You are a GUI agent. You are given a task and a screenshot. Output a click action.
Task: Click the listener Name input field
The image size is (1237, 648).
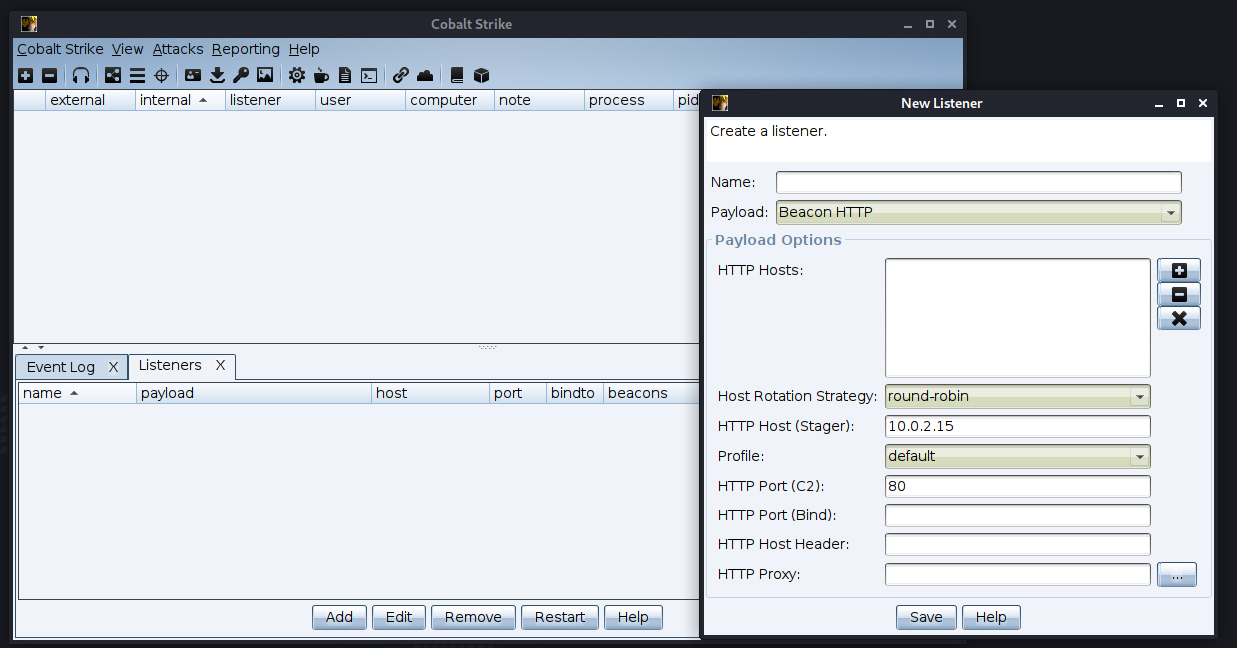click(978, 182)
